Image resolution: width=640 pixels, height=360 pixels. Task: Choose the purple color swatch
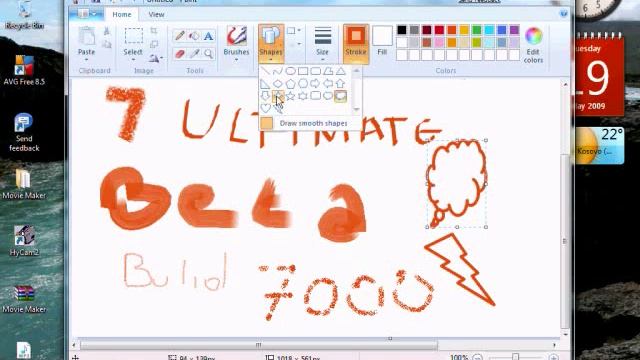(x=514, y=30)
